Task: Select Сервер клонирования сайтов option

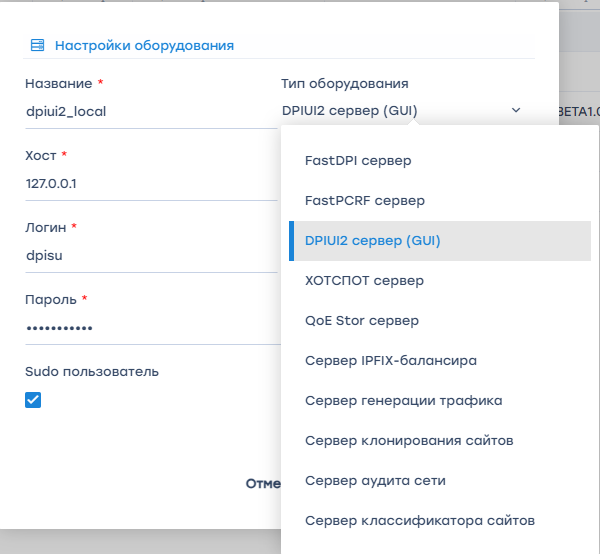Action: tap(409, 440)
